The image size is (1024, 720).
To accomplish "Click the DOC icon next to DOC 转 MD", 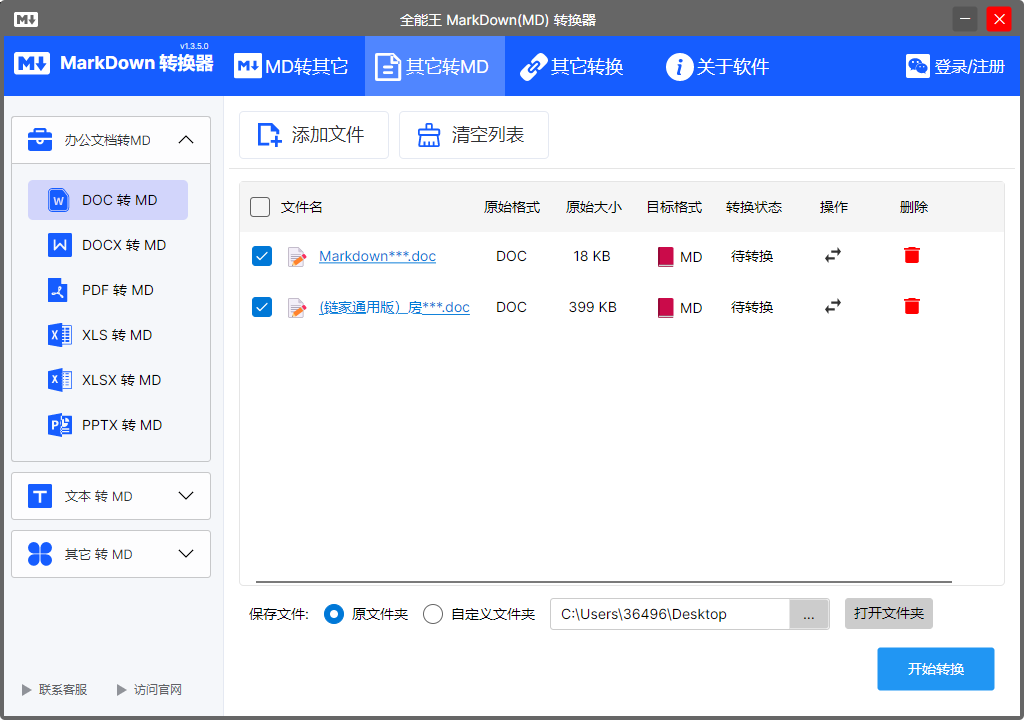I will (x=59, y=200).
